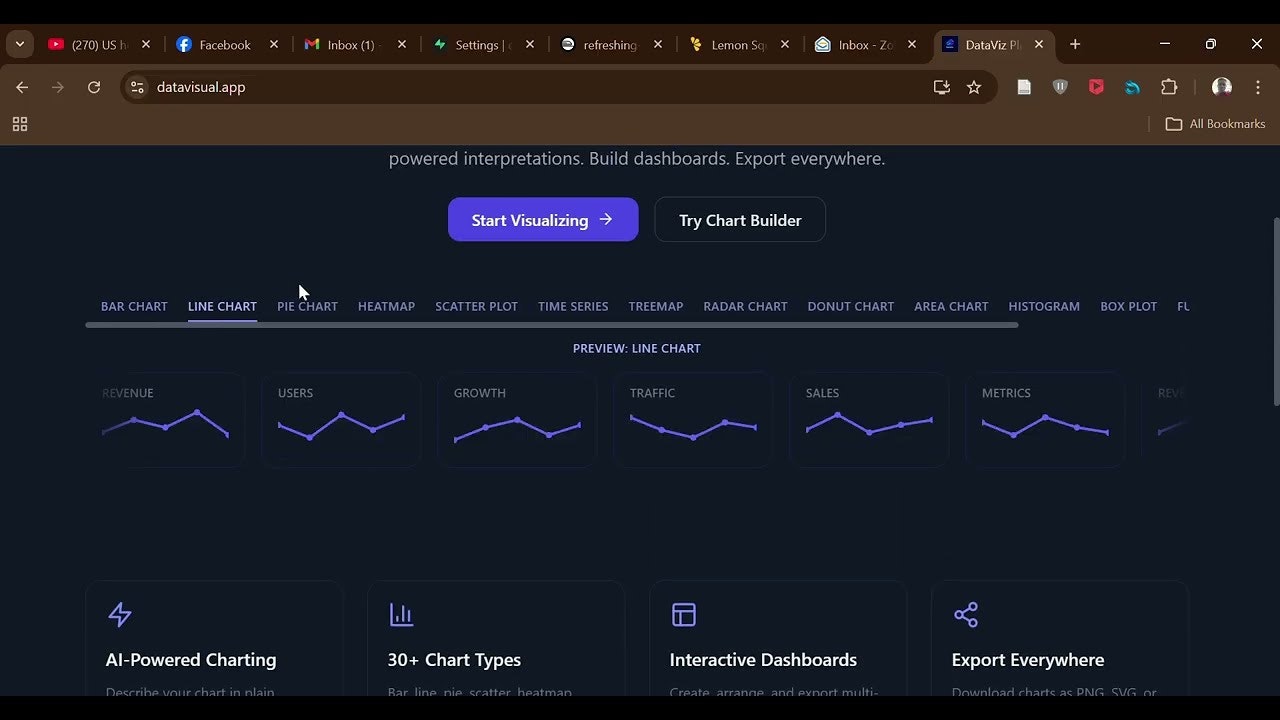
Task: Click the install site icon in the address bar
Action: click(x=941, y=87)
